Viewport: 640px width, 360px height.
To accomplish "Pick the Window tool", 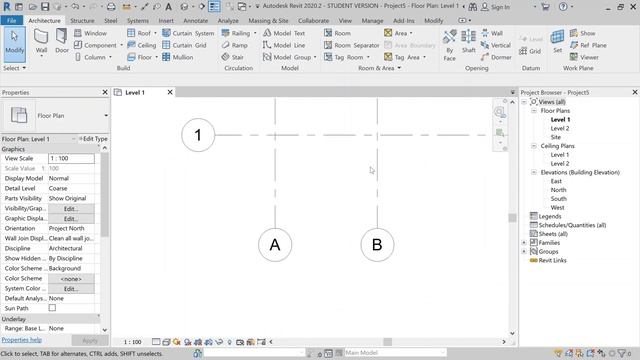I will pos(91,33).
